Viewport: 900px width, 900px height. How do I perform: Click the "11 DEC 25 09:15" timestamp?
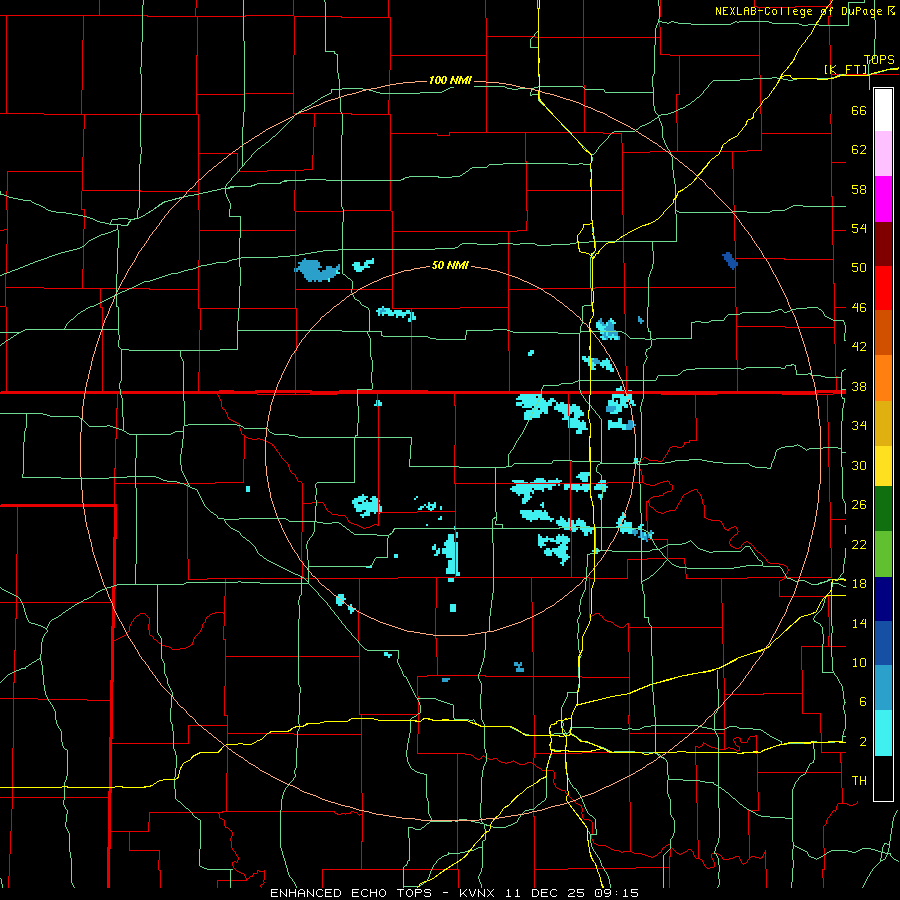(x=572, y=893)
